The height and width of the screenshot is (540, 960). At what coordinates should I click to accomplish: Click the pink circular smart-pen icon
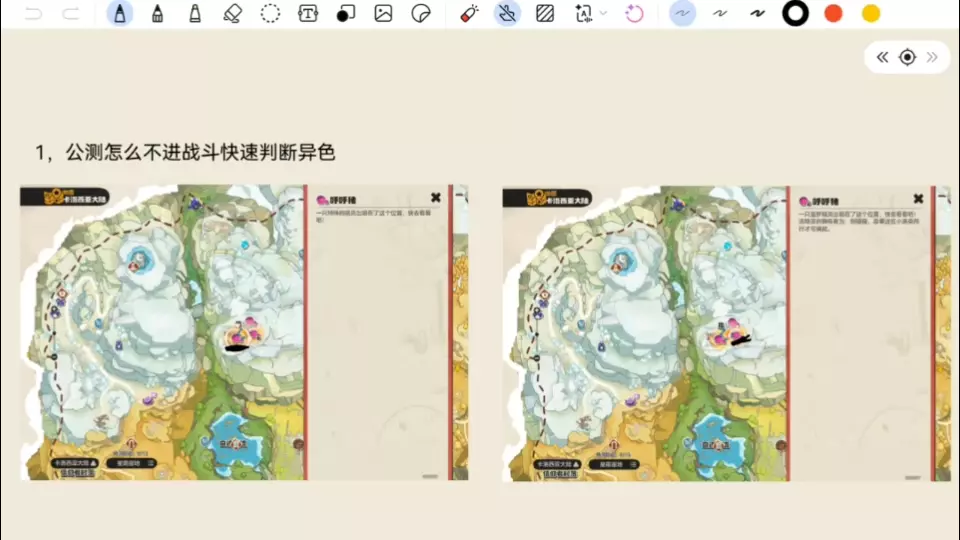634,13
